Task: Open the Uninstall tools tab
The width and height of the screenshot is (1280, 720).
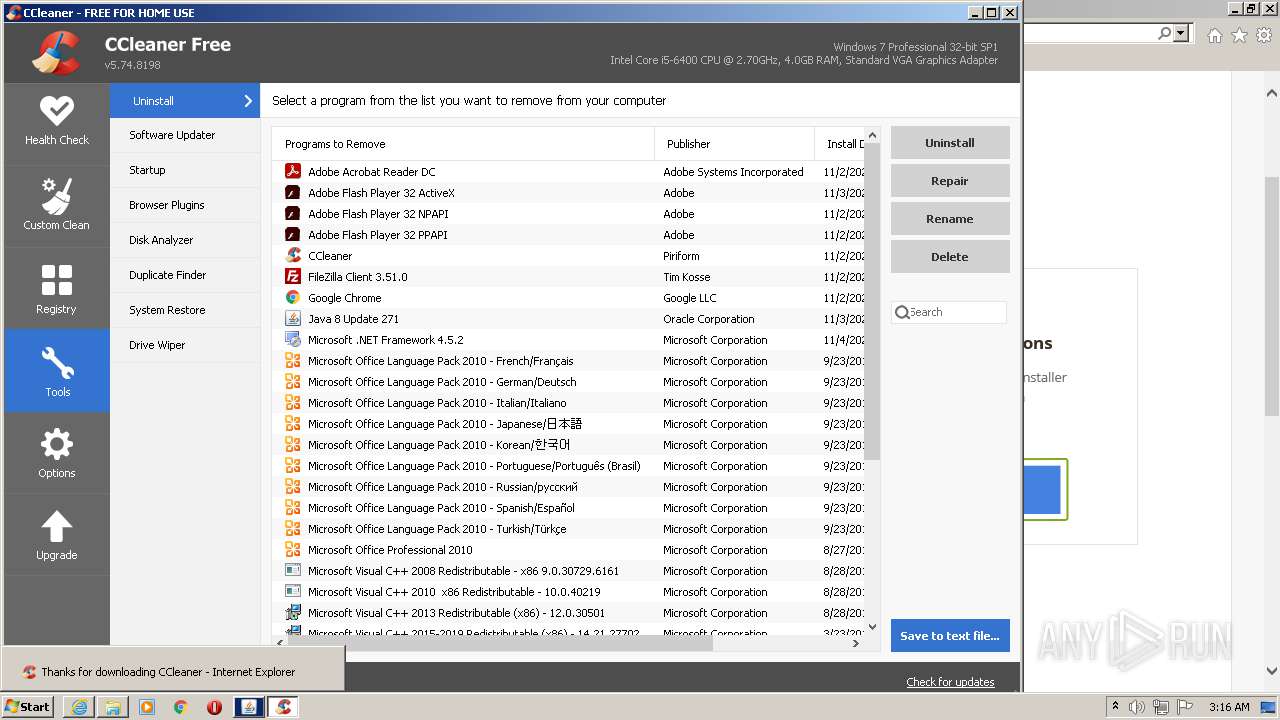Action: click(185, 101)
